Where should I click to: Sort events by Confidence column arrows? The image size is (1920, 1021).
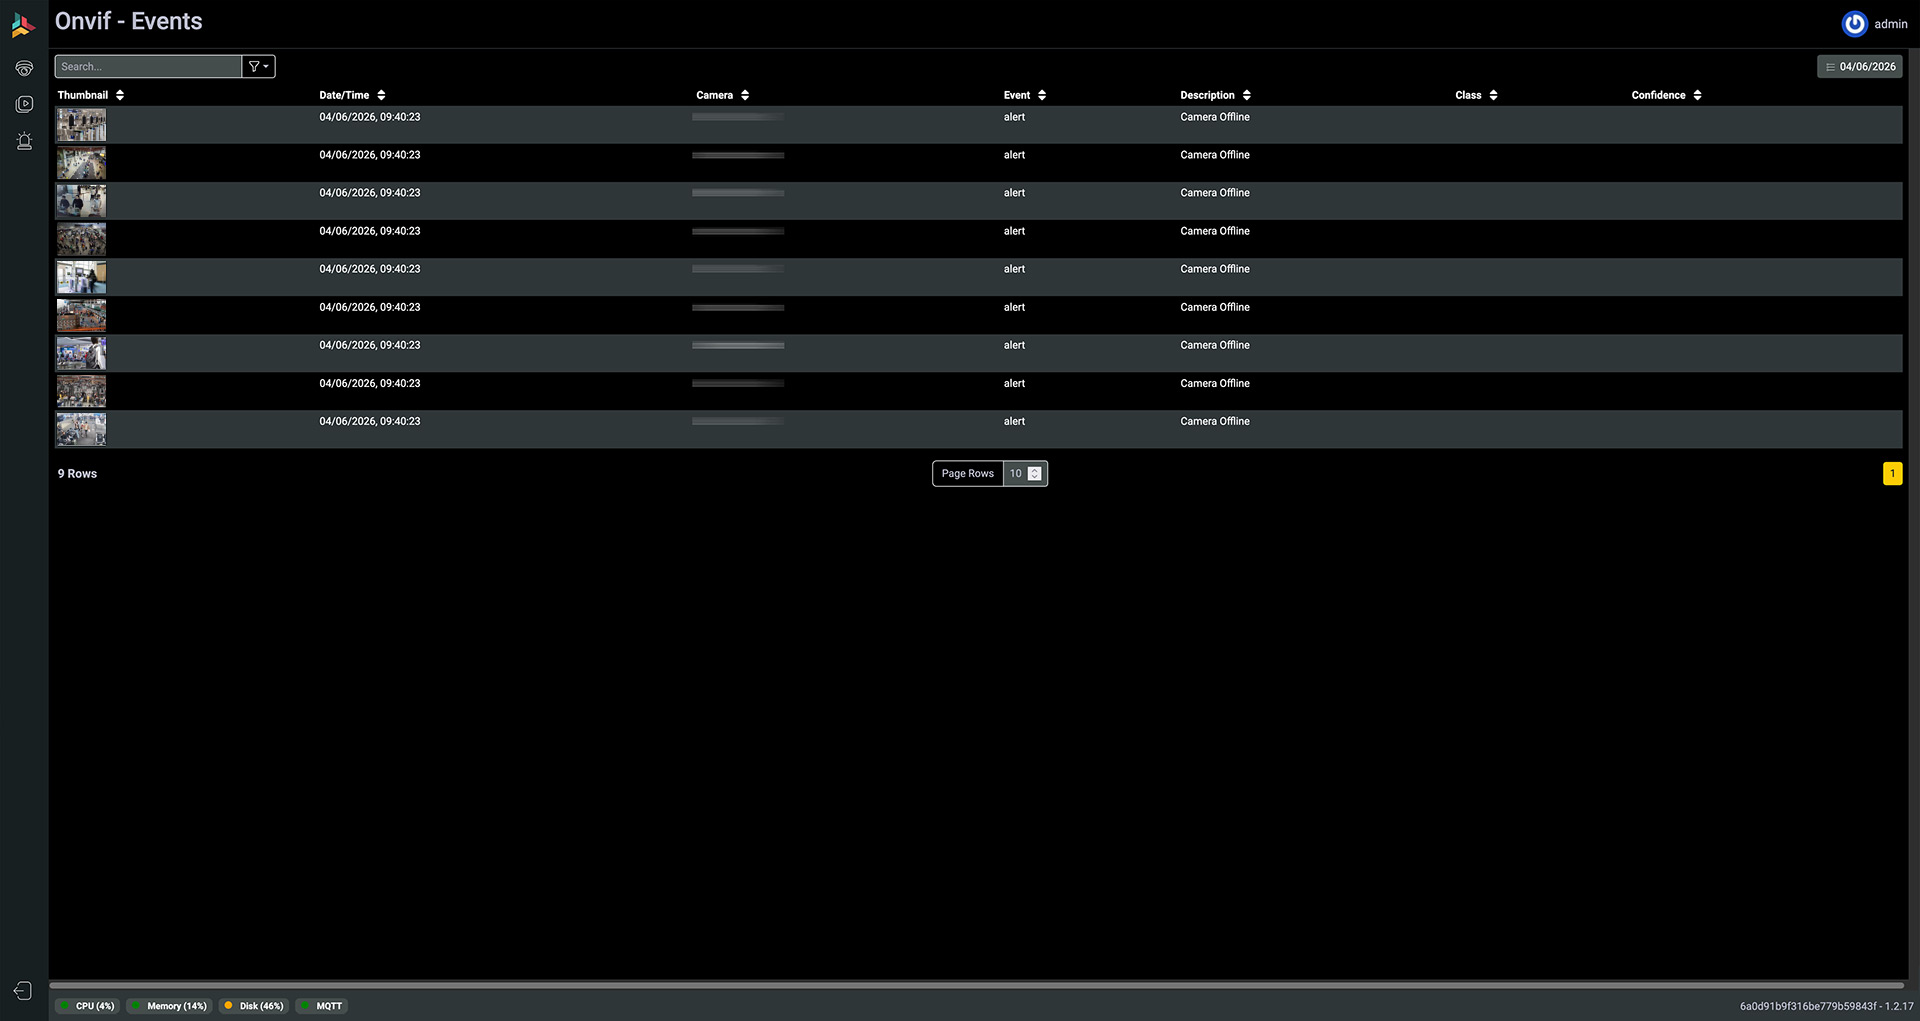1698,95
